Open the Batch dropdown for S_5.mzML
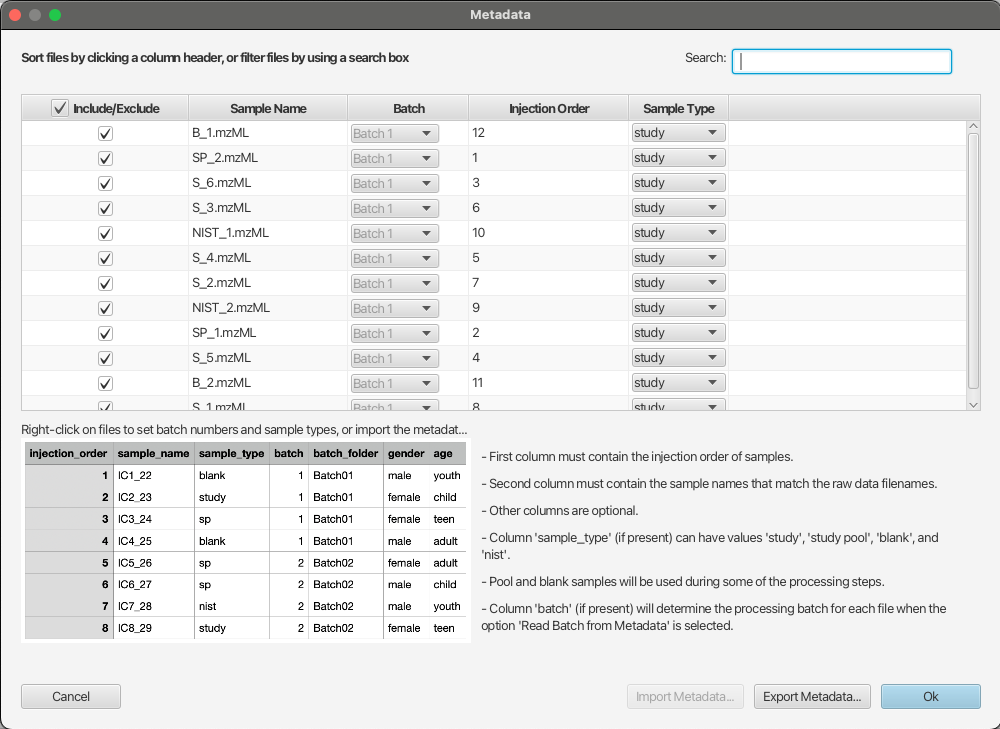Image resolution: width=1000 pixels, height=729 pixels. coord(395,358)
